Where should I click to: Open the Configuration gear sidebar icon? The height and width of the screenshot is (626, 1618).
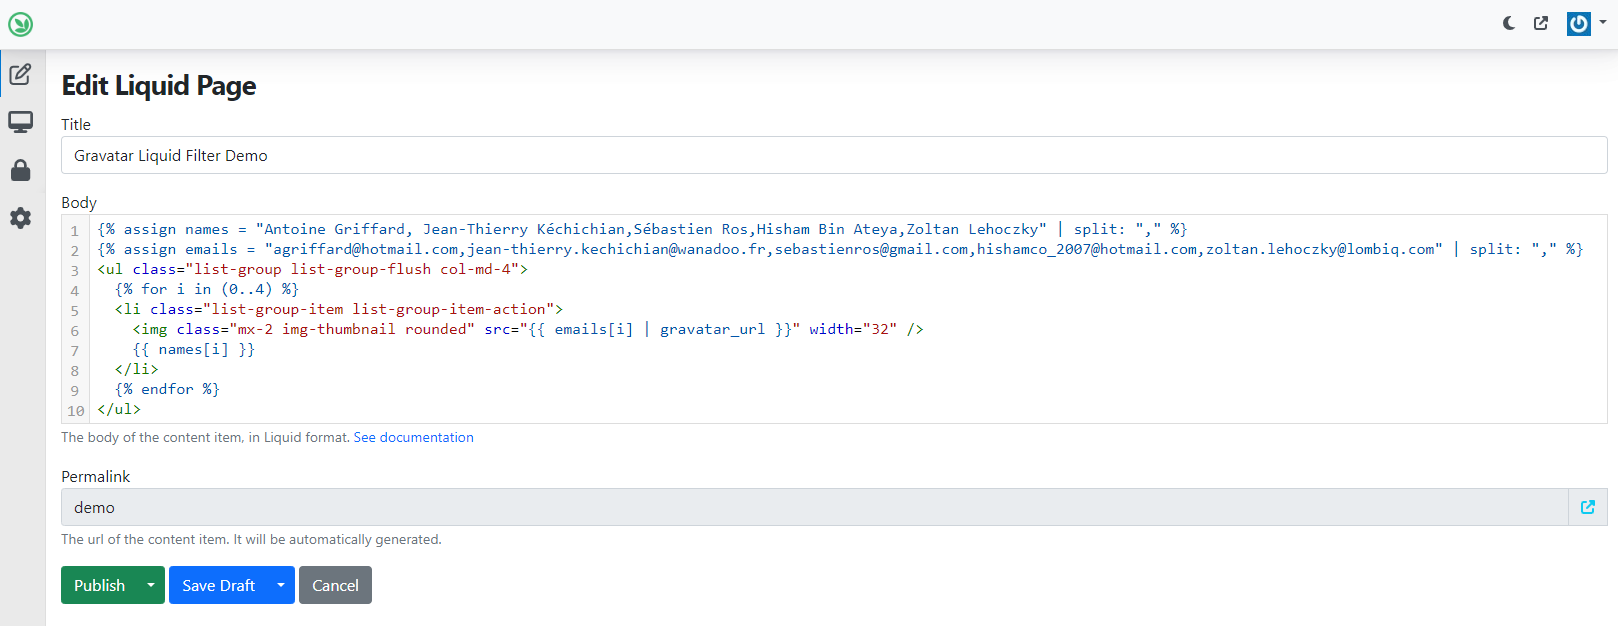pyautogui.click(x=20, y=218)
